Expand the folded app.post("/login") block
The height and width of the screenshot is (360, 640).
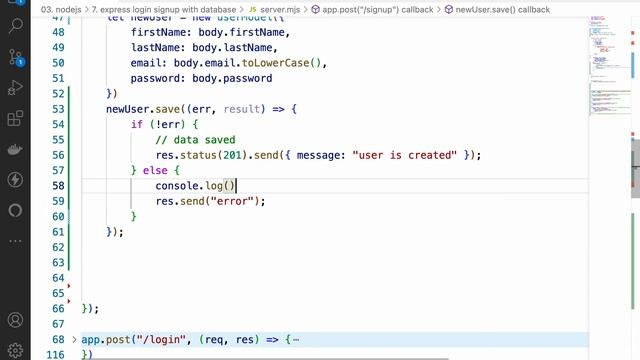[x=74, y=340]
